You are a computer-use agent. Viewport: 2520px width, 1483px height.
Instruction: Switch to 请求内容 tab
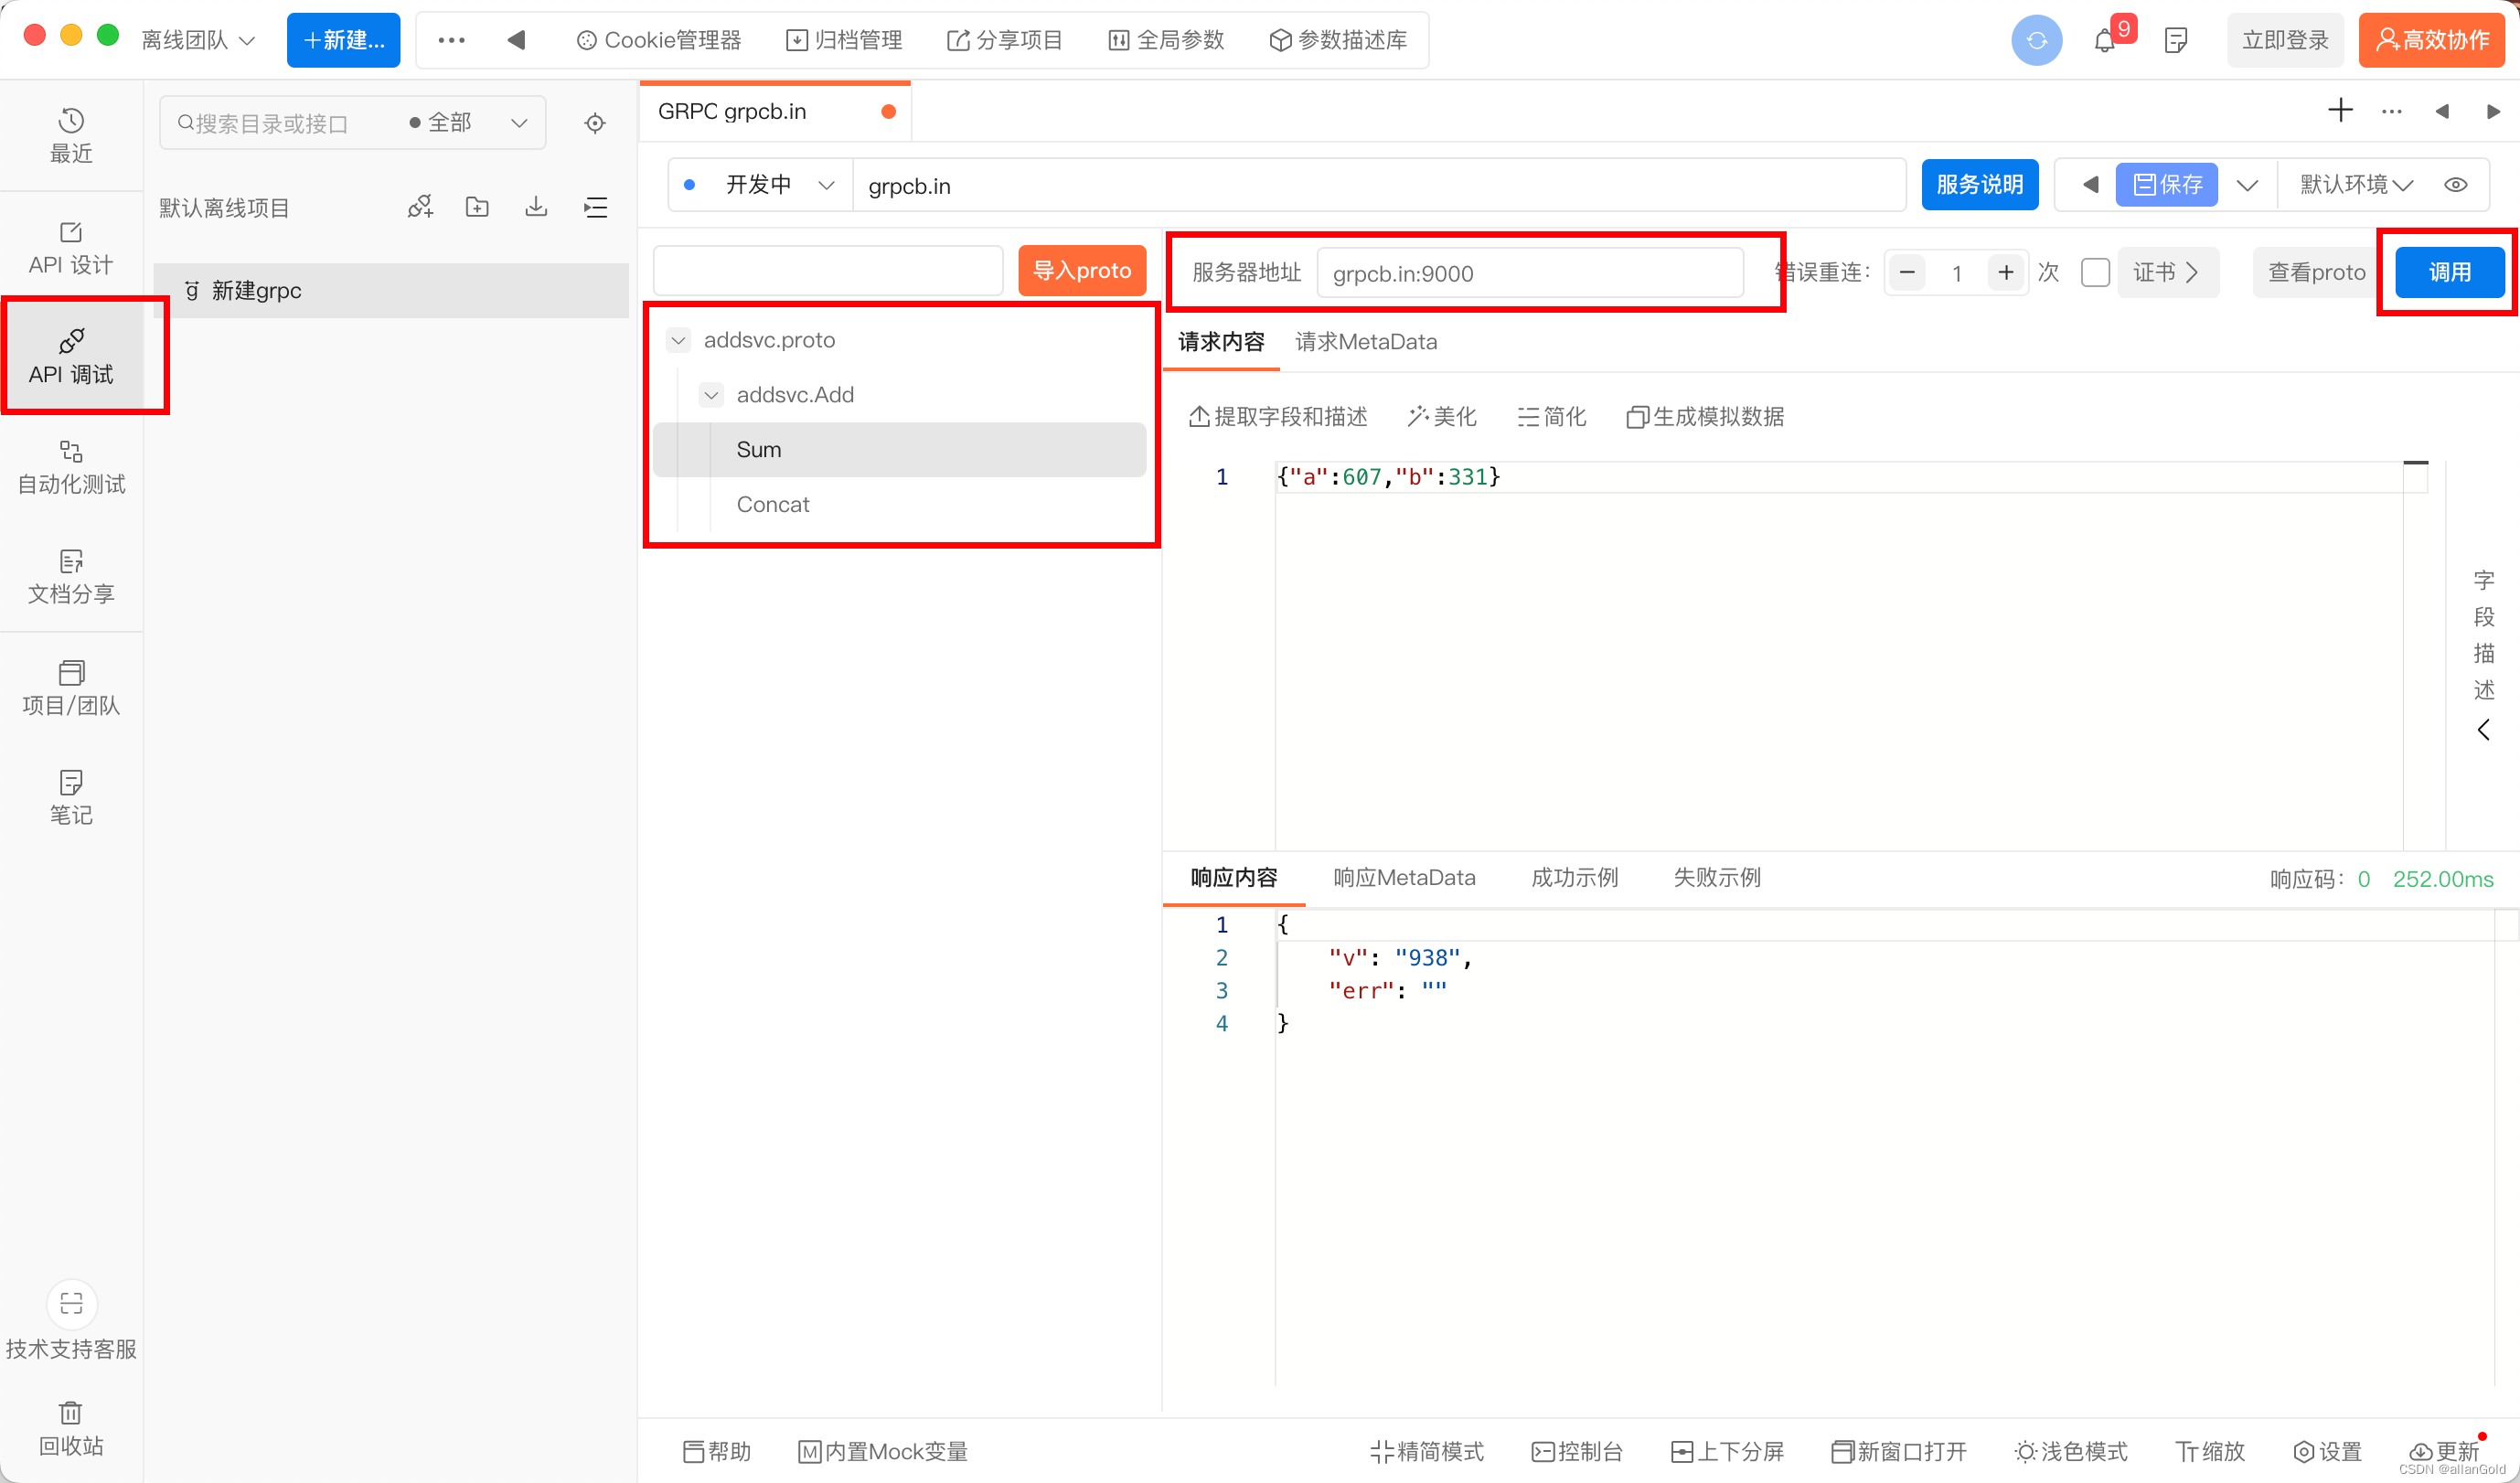[1221, 342]
